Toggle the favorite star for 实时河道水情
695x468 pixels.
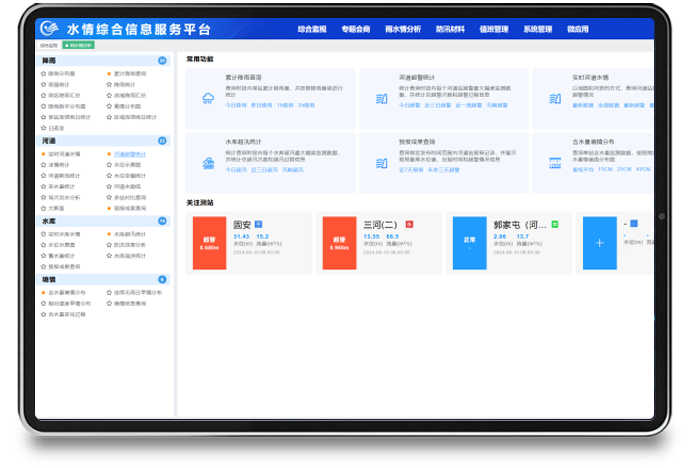tap(44, 154)
